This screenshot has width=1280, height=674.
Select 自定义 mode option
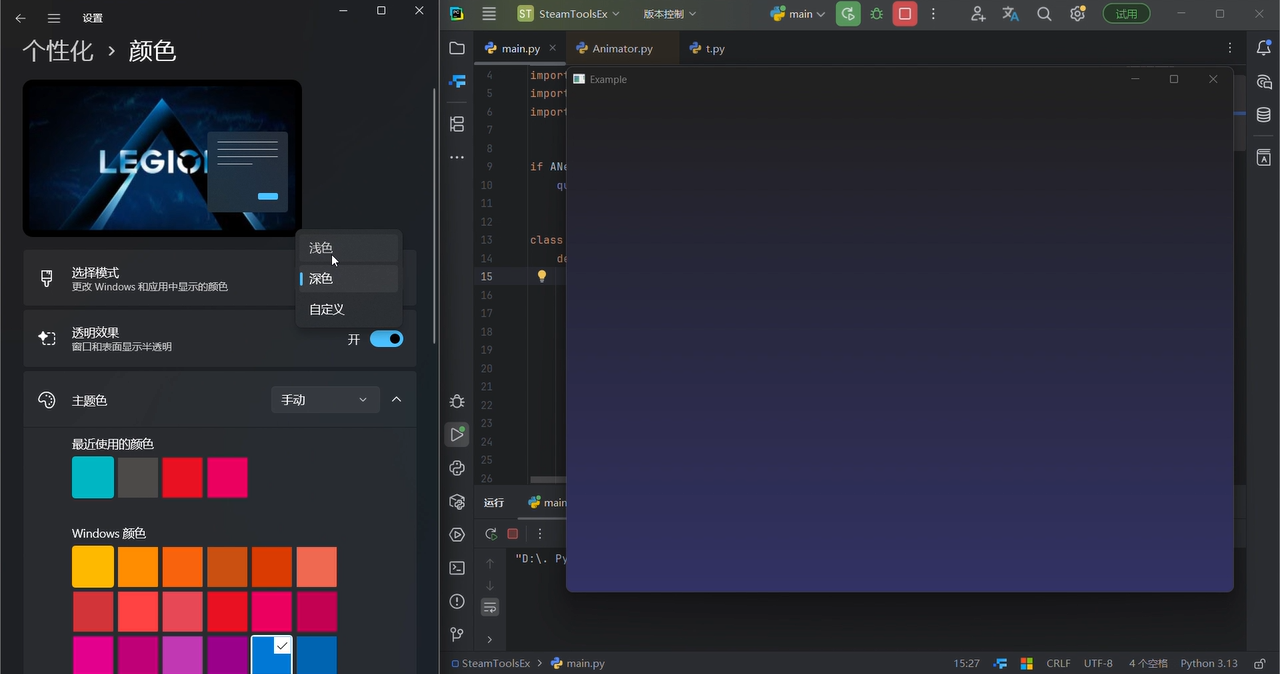pos(349,310)
